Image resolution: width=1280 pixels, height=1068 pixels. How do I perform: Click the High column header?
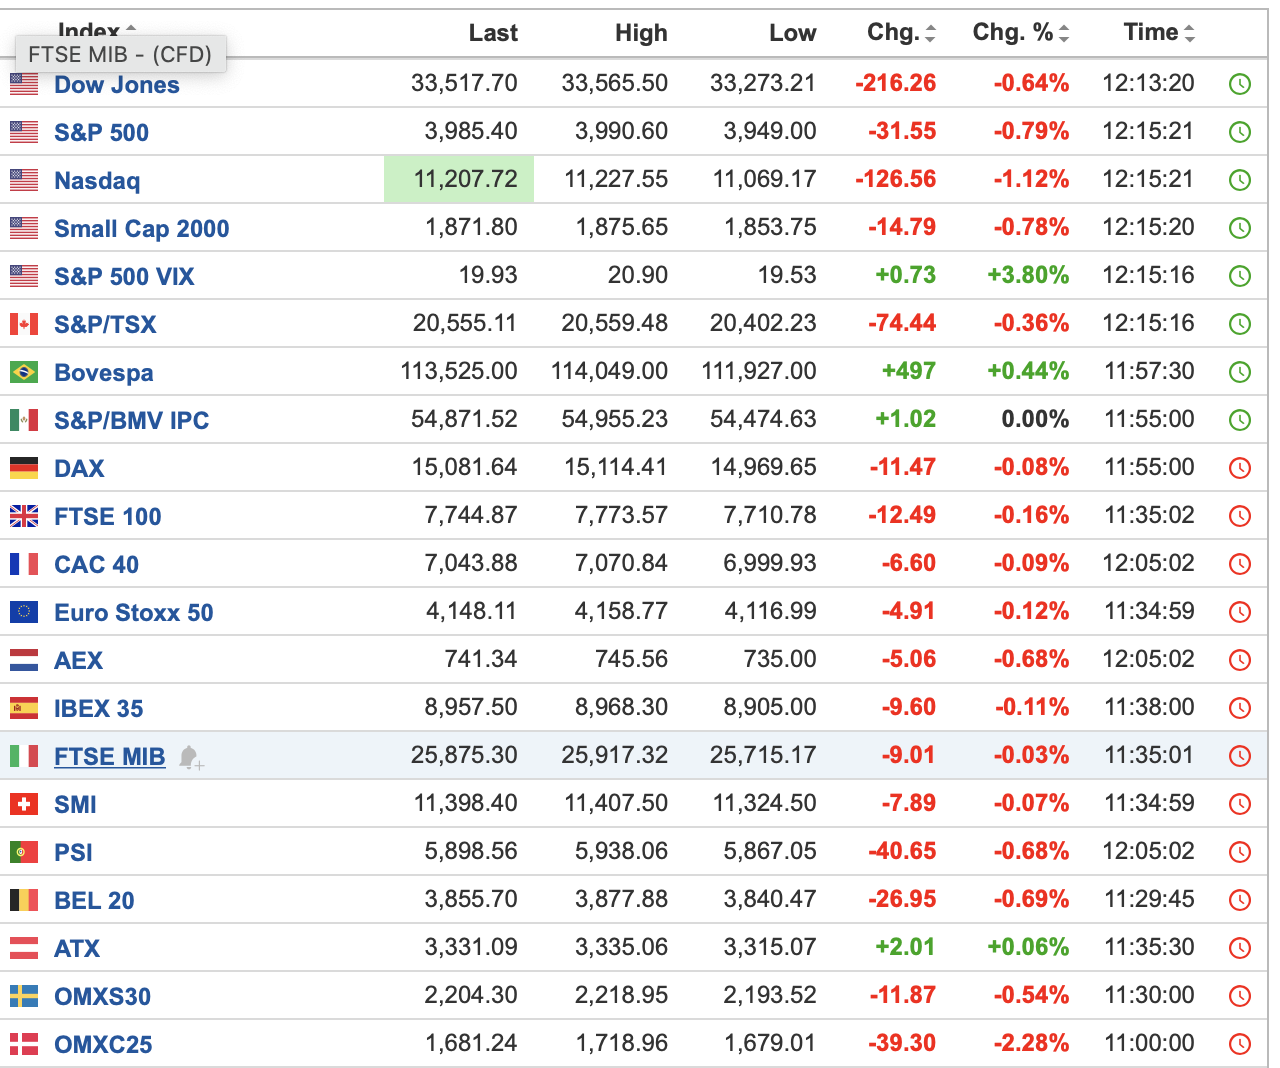(x=641, y=33)
